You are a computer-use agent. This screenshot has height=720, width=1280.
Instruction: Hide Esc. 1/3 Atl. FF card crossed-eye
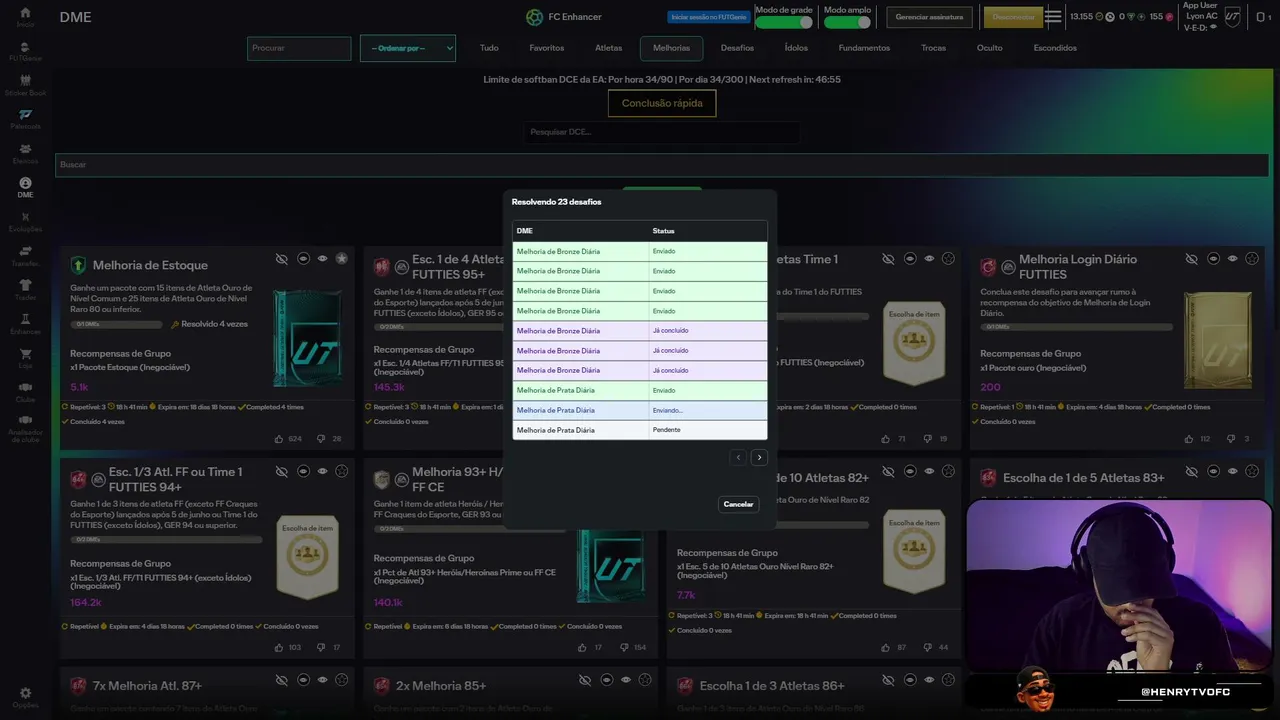282,471
